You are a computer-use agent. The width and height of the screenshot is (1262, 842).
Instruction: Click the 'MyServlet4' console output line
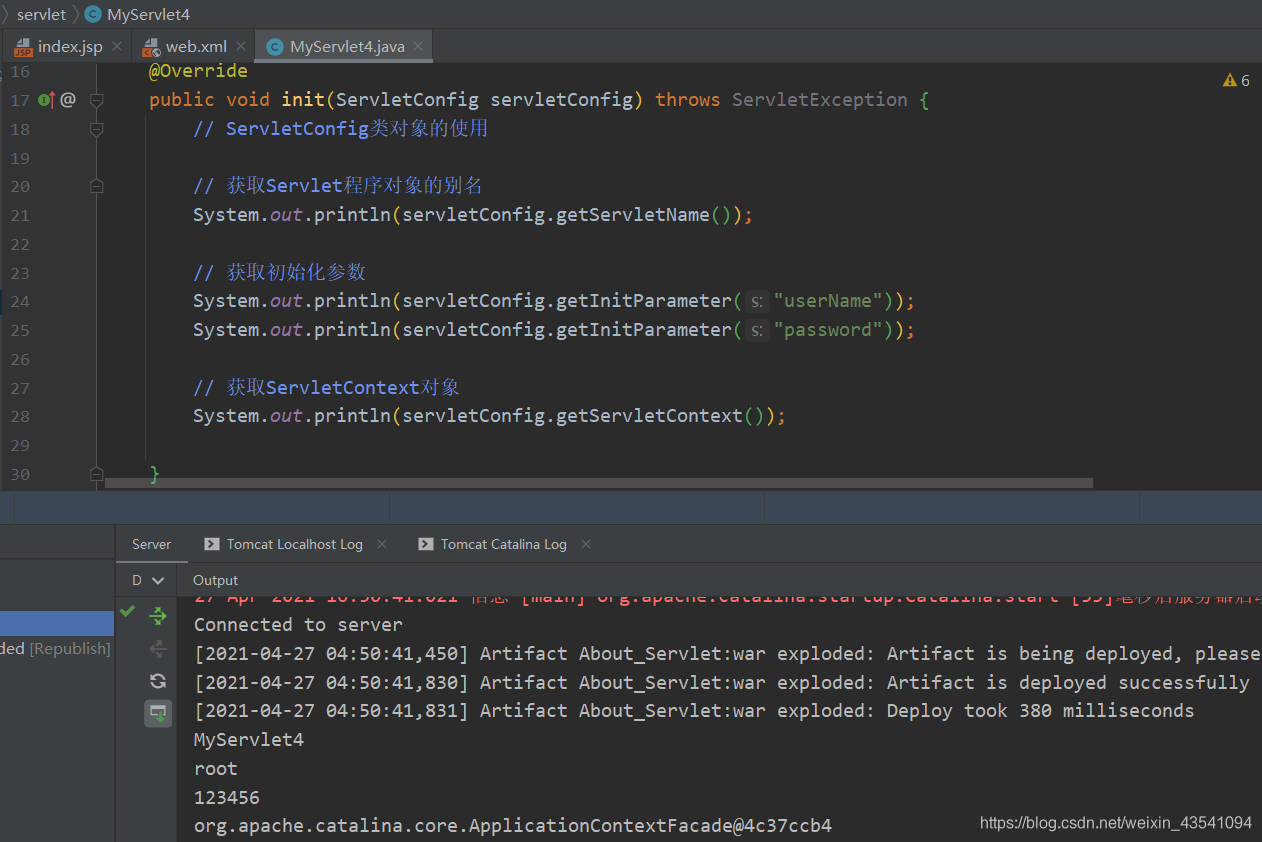coord(249,740)
